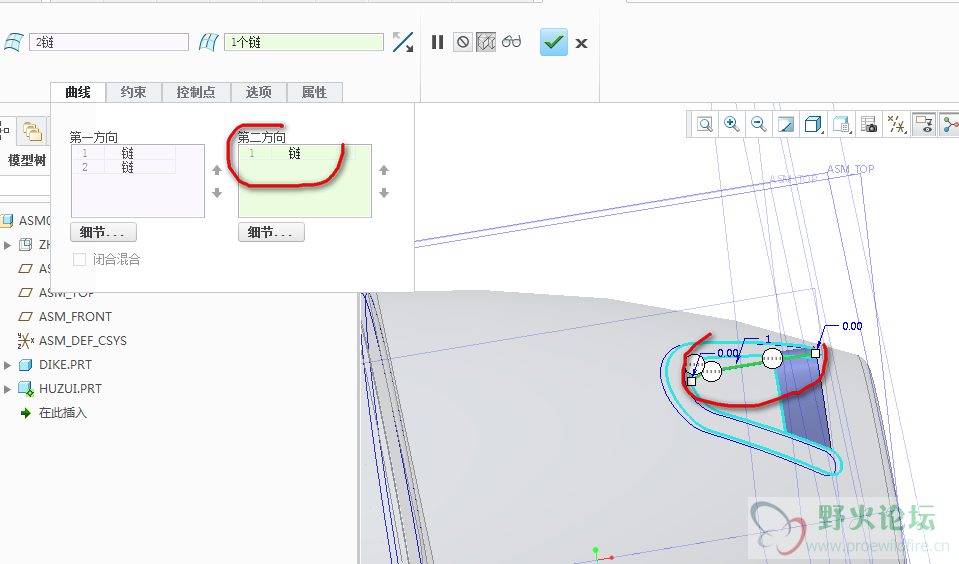Select the no-preview mode icon
Image resolution: width=959 pixels, height=564 pixels.
pos(463,42)
